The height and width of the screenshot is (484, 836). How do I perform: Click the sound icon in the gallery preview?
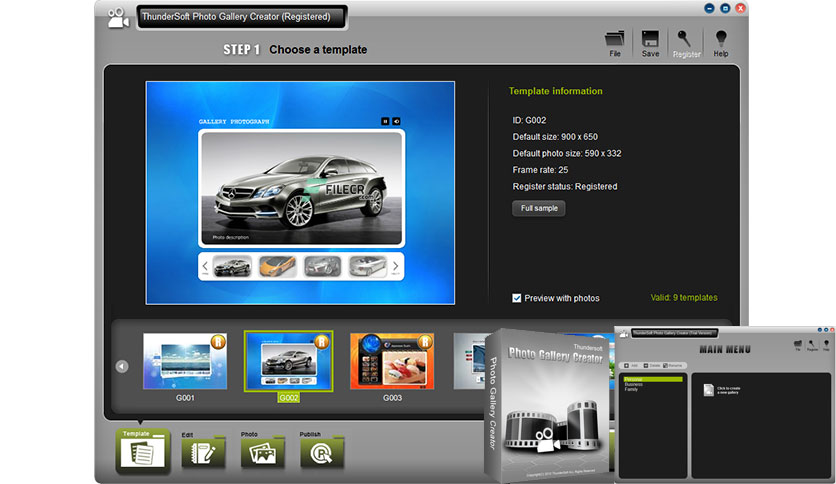click(x=396, y=122)
